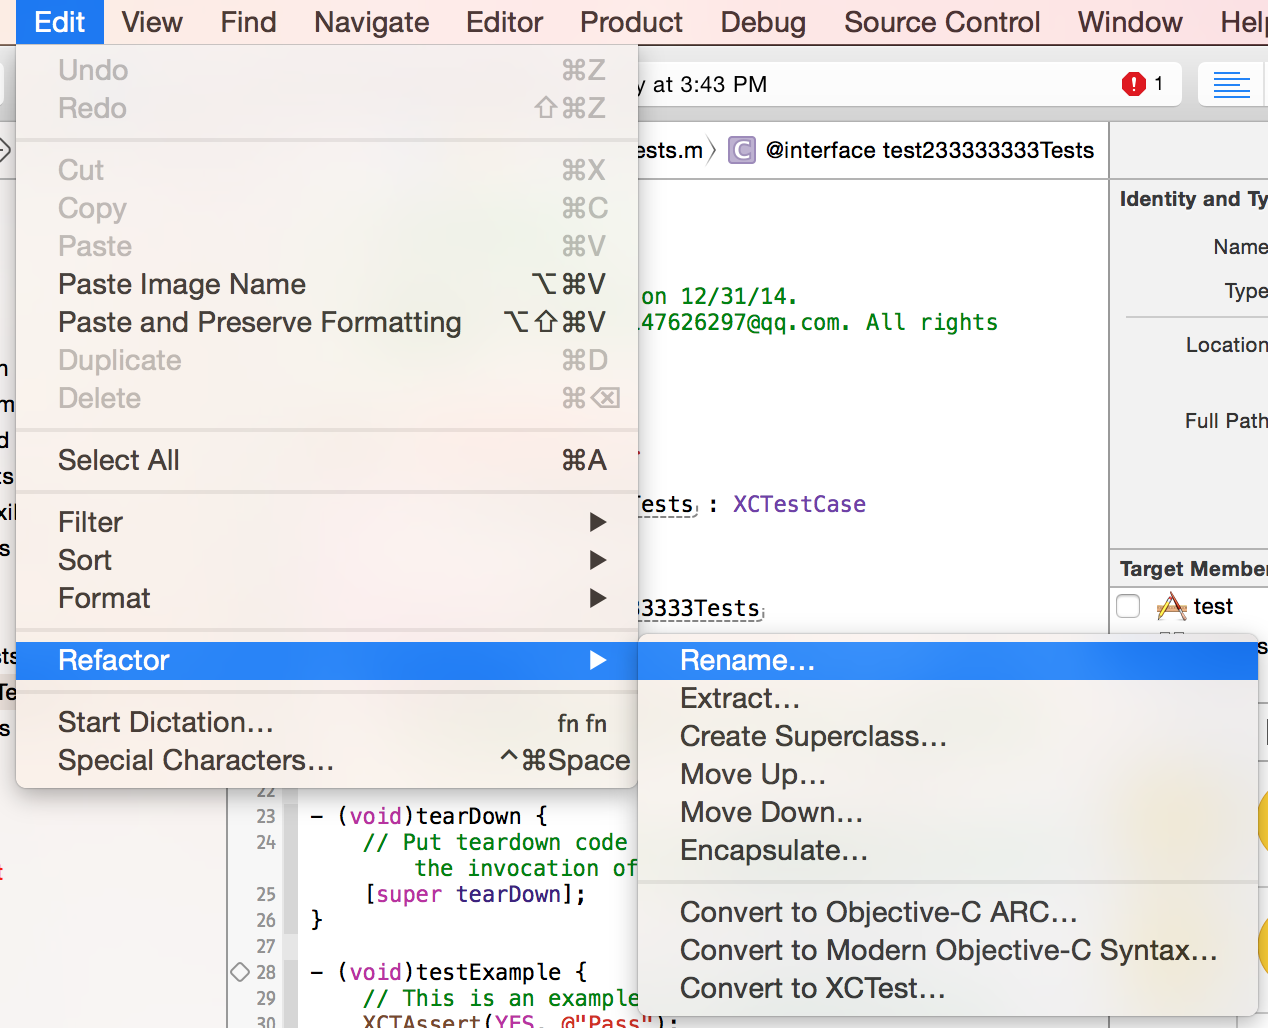The width and height of the screenshot is (1268, 1028).
Task: Click the tearDown method declaration
Action: [x=429, y=816]
